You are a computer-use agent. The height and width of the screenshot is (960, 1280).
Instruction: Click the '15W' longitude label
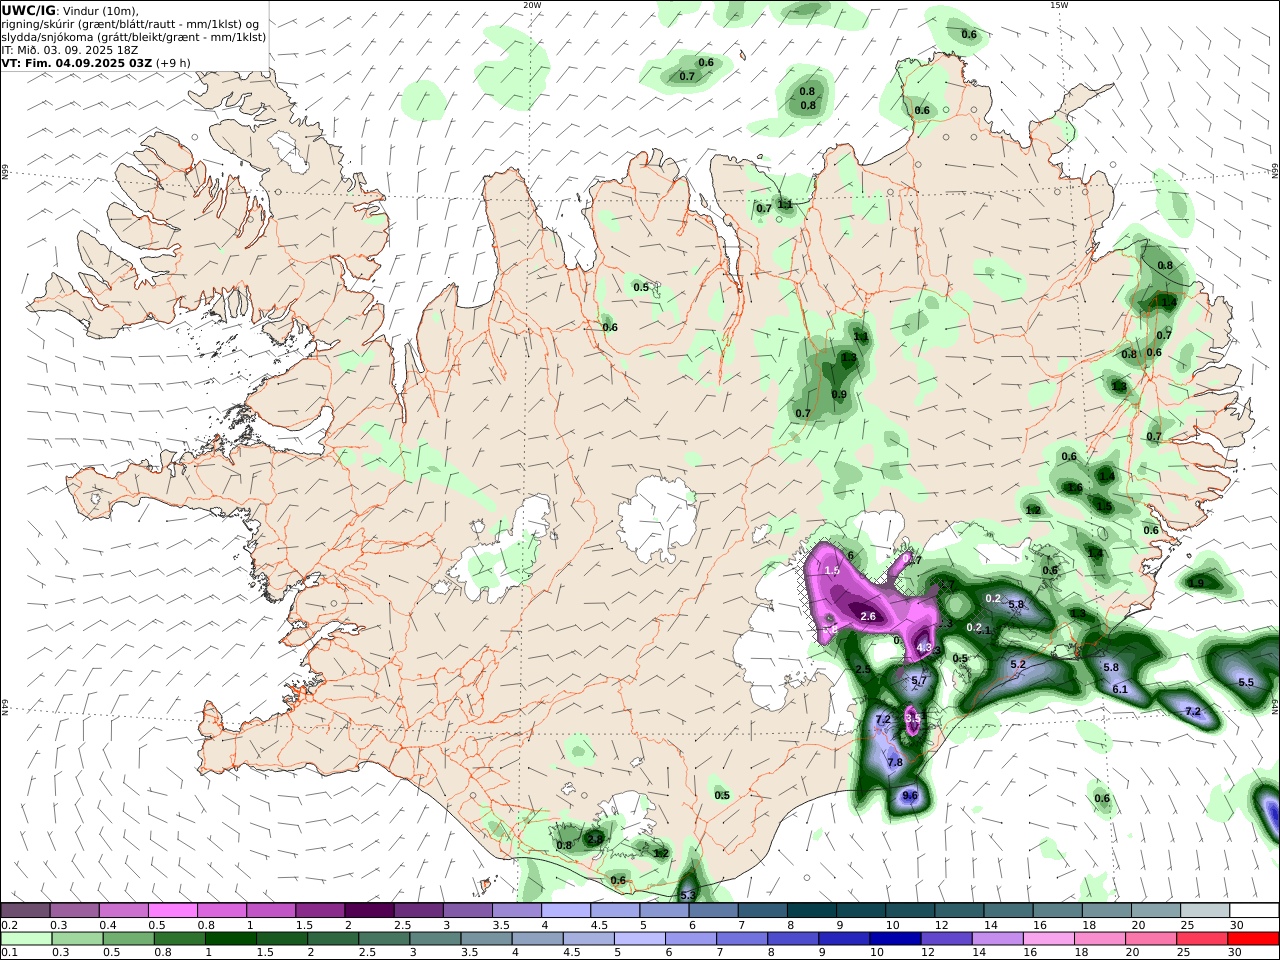[1059, 5]
